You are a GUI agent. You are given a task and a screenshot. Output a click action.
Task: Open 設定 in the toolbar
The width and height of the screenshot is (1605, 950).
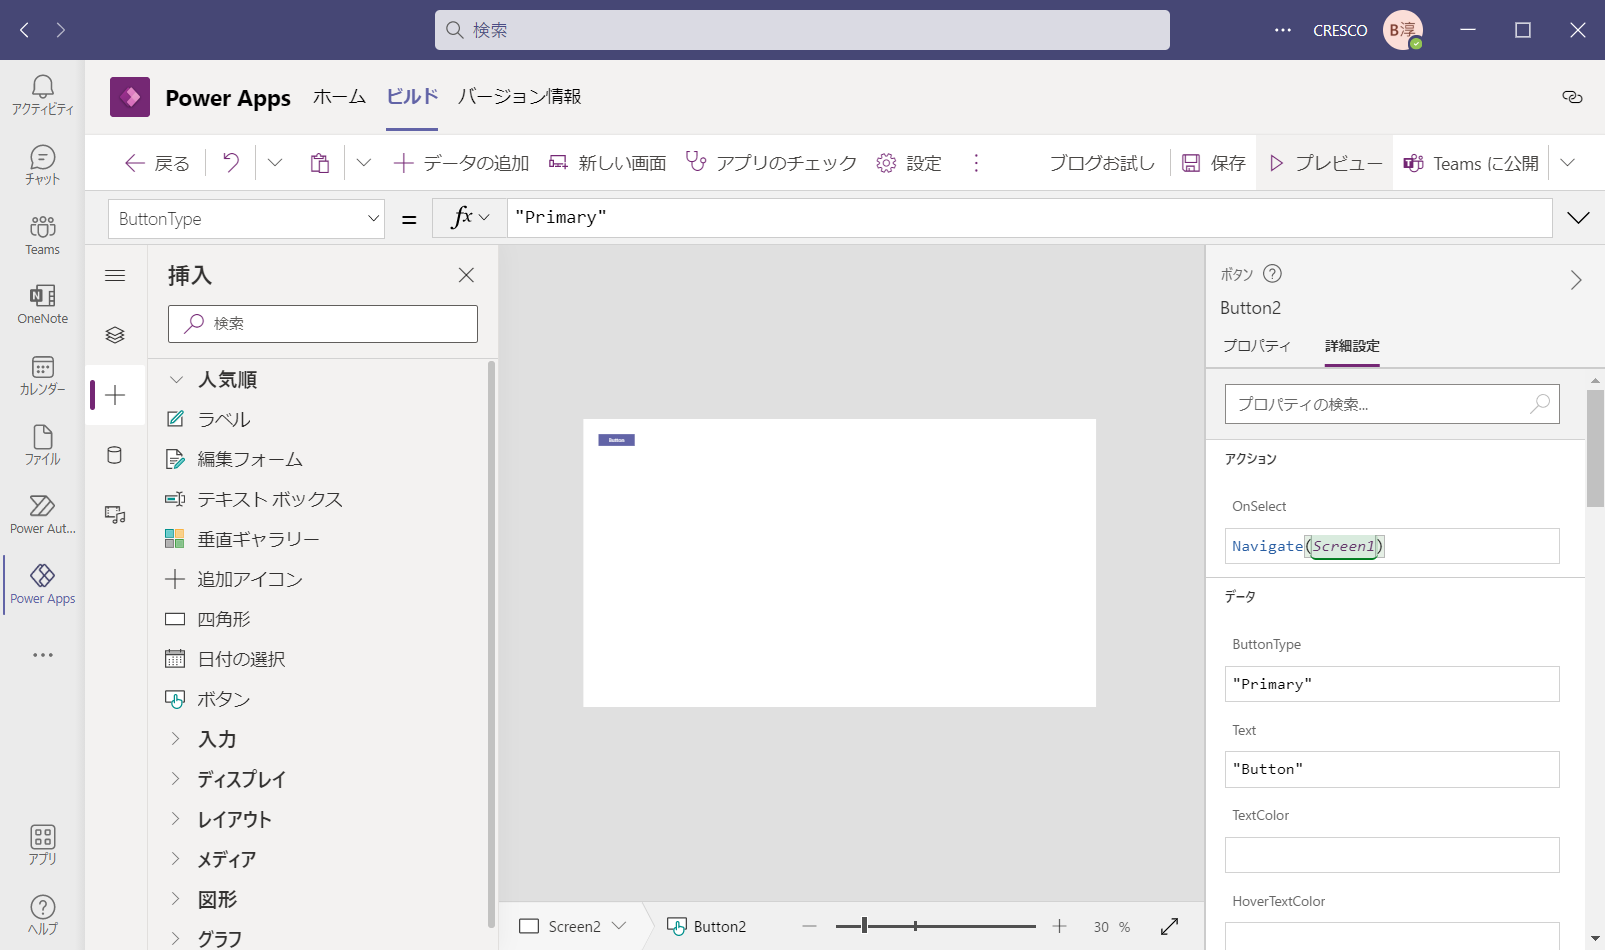click(909, 163)
